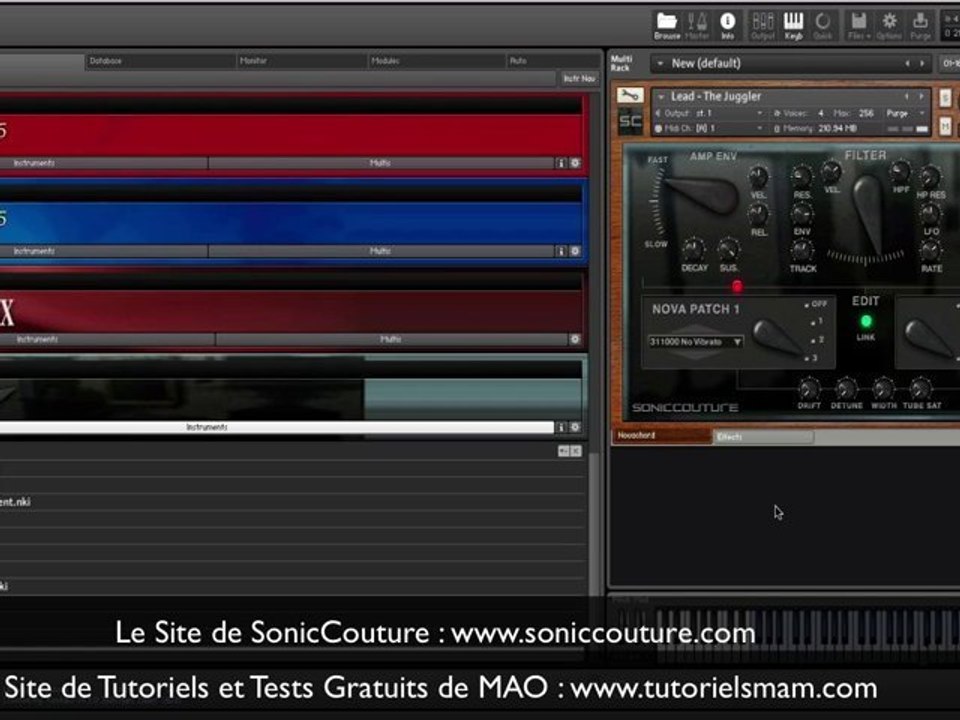Adjust the HPF knob
This screenshot has height=720, width=960.
pyautogui.click(x=900, y=171)
